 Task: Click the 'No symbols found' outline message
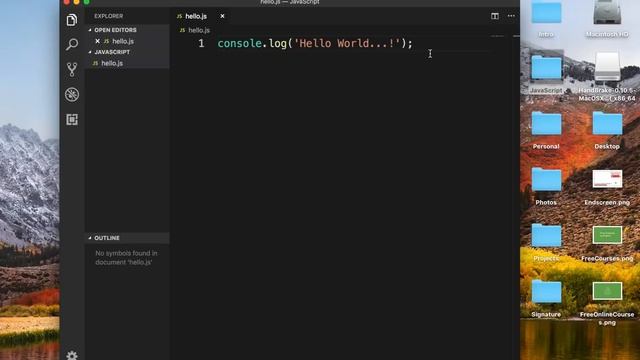coord(126,258)
